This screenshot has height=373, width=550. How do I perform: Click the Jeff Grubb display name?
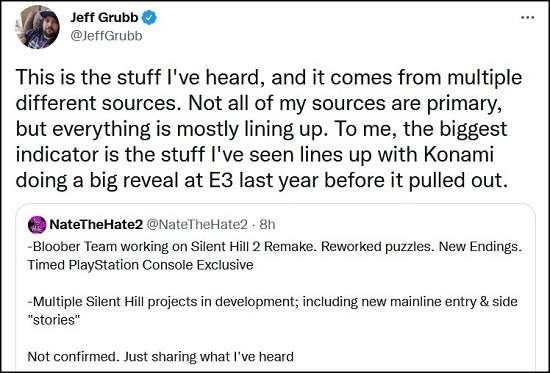(x=104, y=17)
